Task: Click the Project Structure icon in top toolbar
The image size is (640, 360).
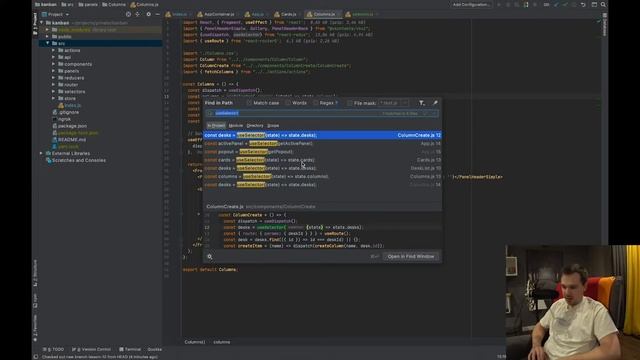Action: (x=594, y=4)
